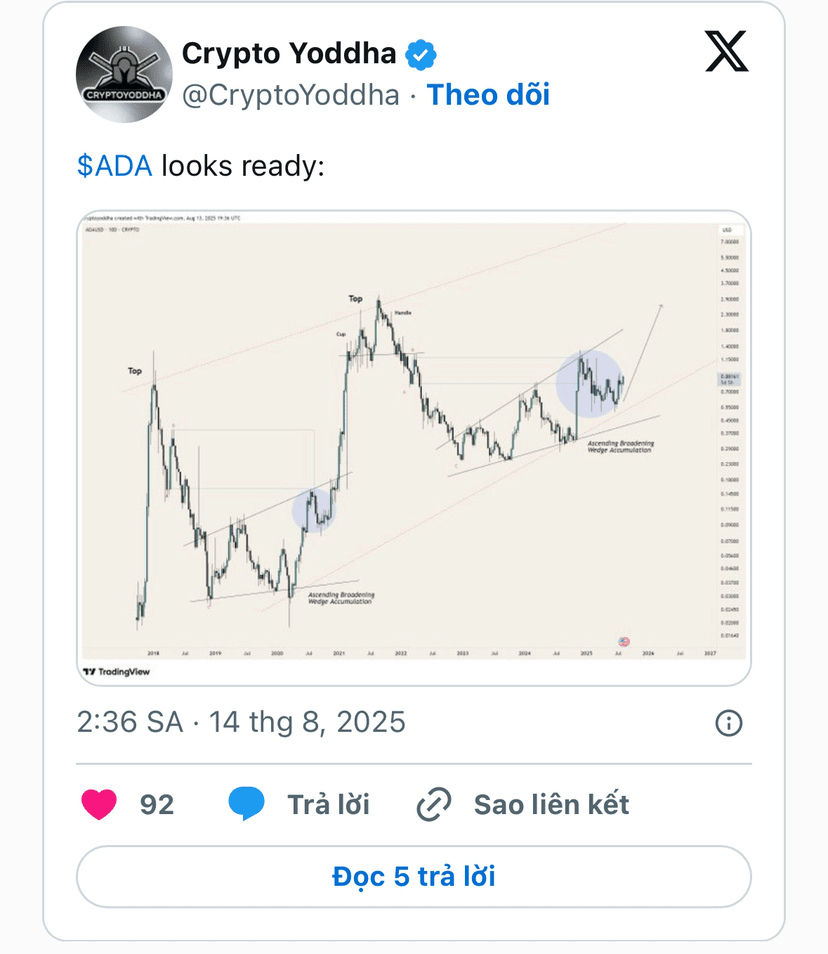
Task: Open the info circle icon
Action: point(728,723)
